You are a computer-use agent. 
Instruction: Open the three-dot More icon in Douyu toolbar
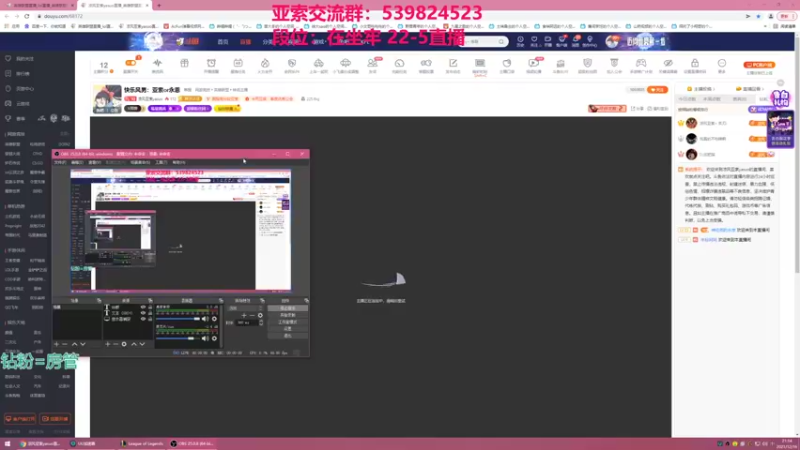point(721,64)
